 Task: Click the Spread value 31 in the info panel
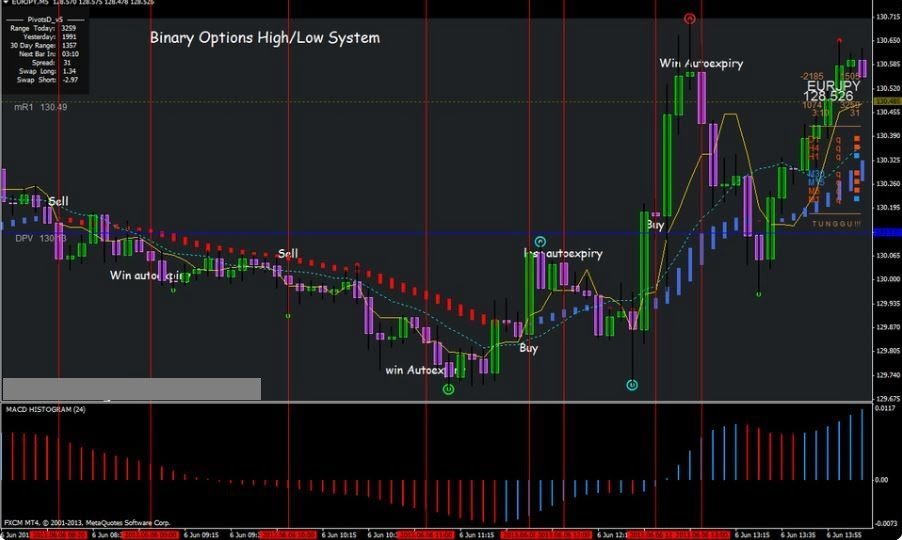tap(67, 63)
